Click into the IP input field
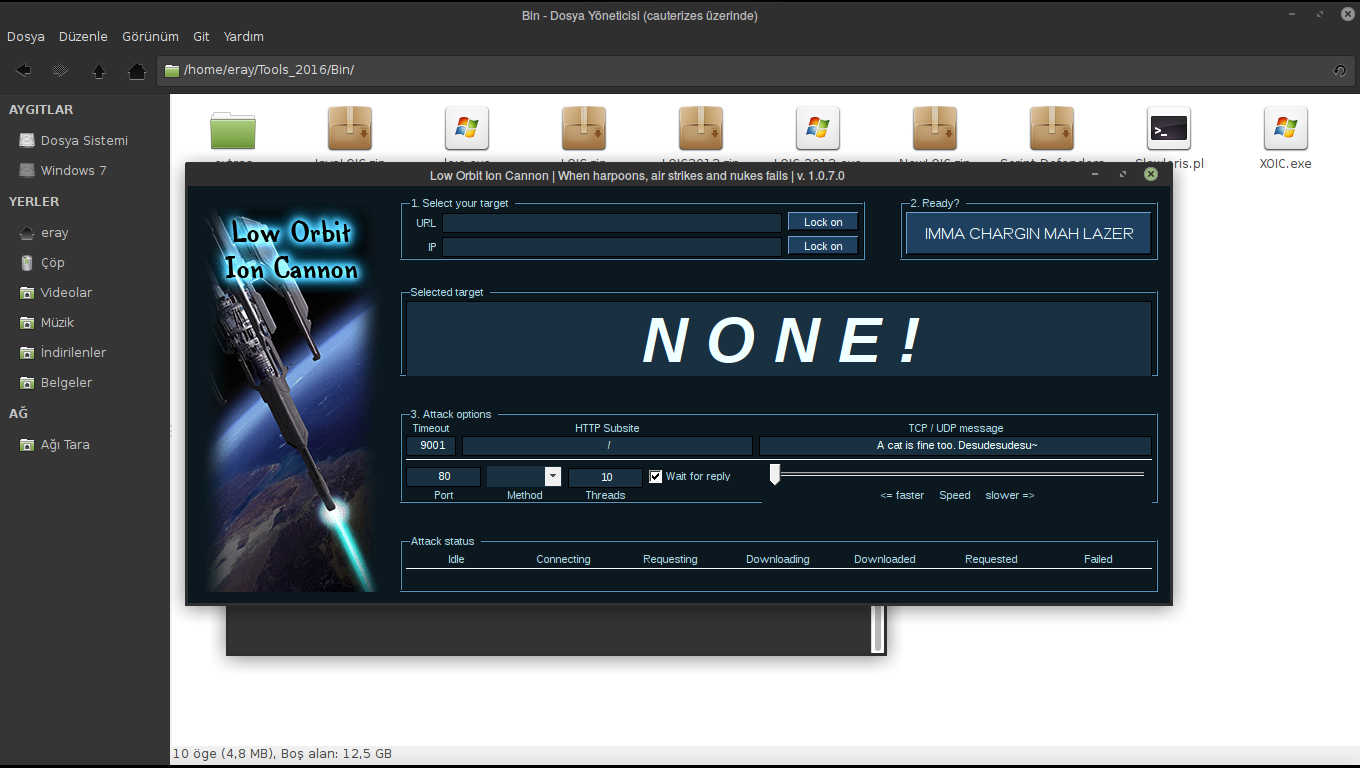This screenshot has width=1360, height=768. (x=612, y=247)
